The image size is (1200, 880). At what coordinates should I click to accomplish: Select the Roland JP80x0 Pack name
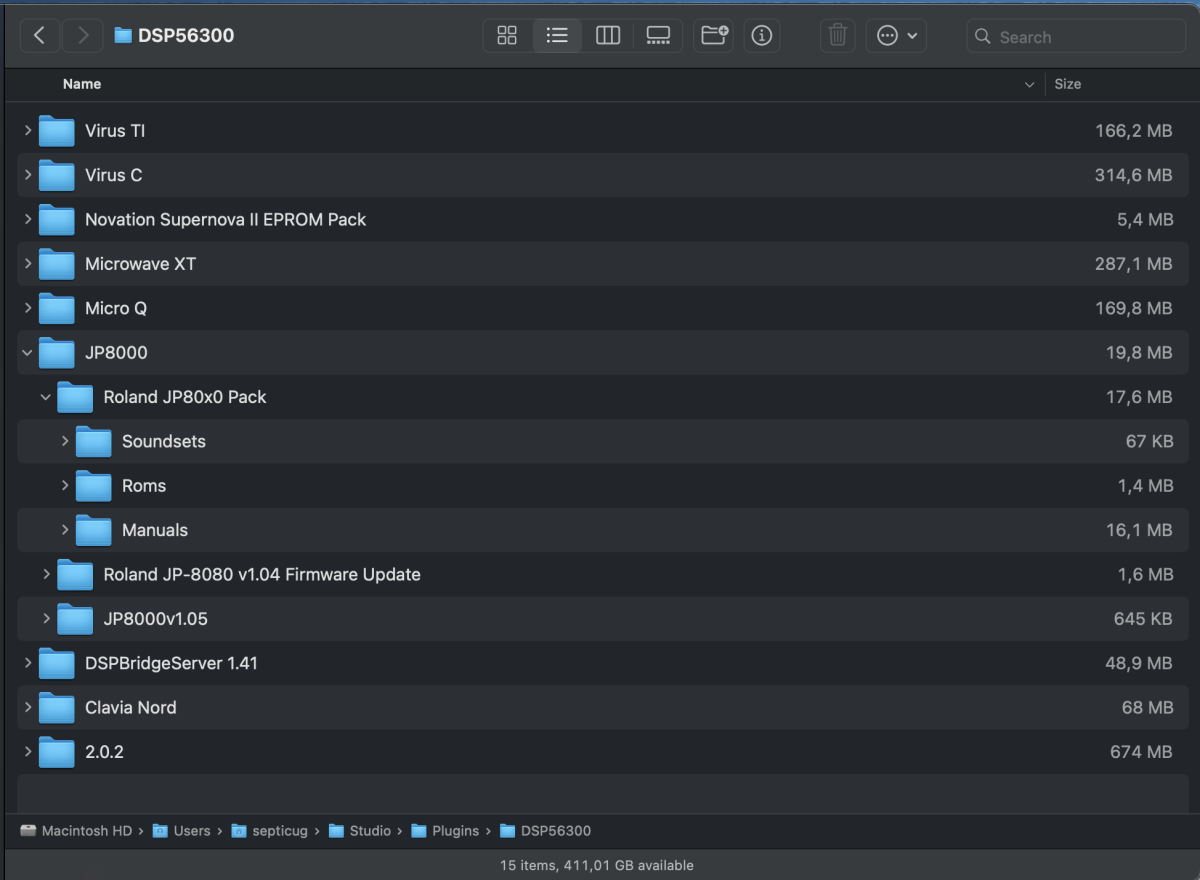pos(185,397)
